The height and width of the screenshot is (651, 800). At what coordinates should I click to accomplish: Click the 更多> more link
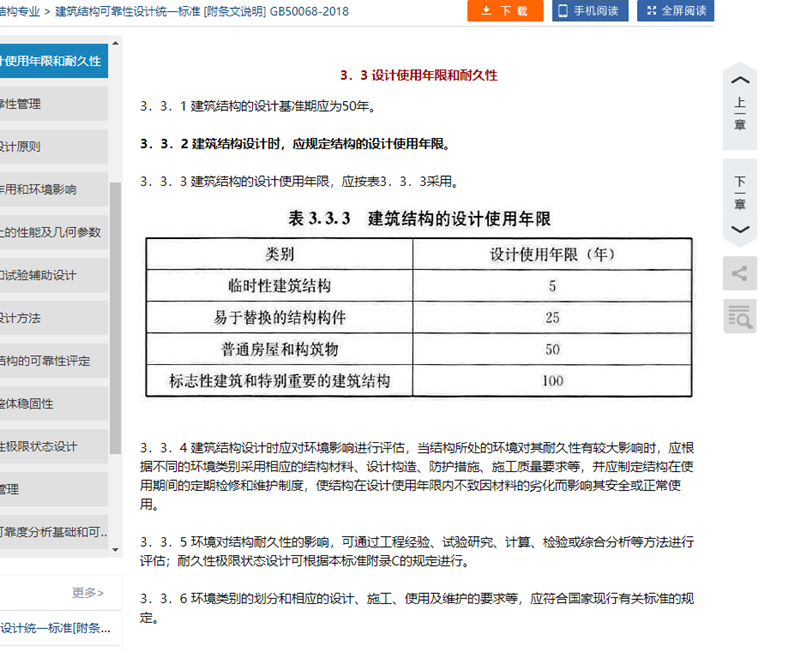[88, 592]
